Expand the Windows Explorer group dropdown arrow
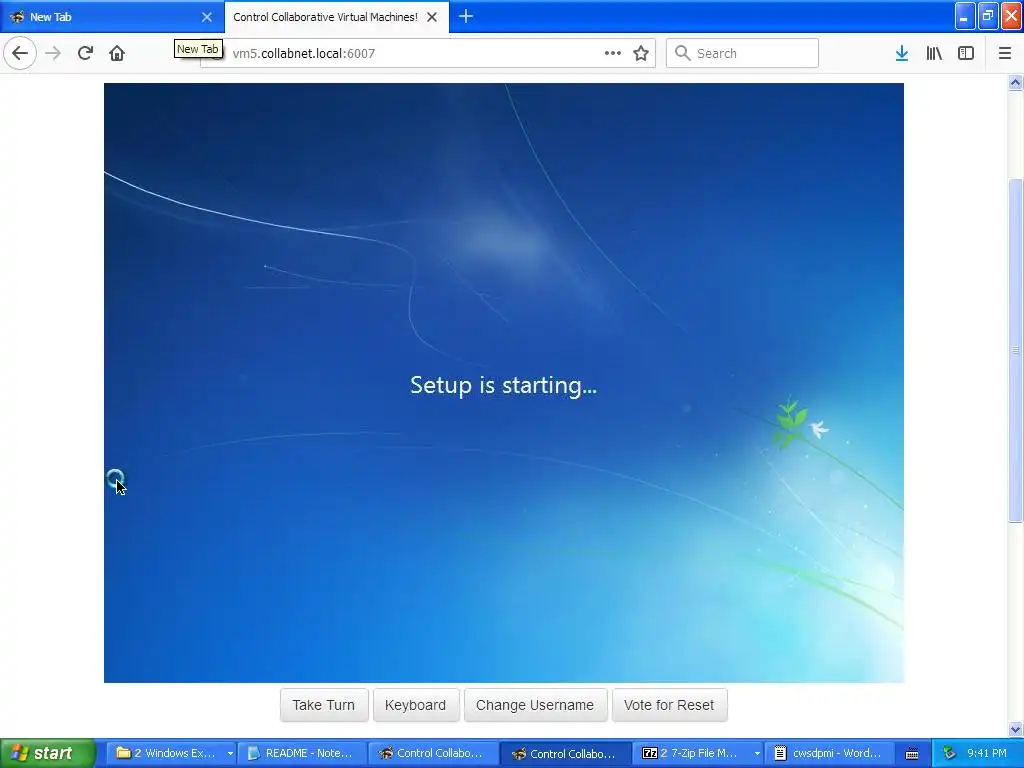 point(230,754)
